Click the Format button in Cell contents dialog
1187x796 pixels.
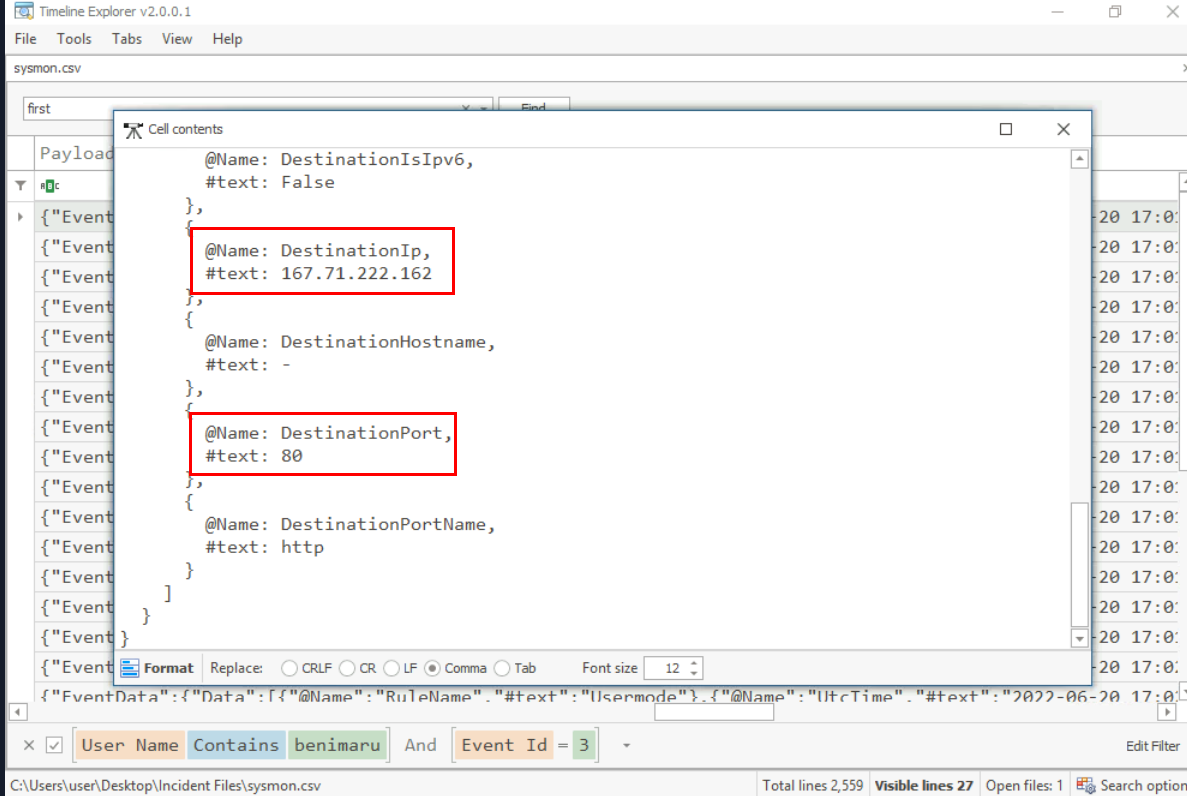click(157, 668)
